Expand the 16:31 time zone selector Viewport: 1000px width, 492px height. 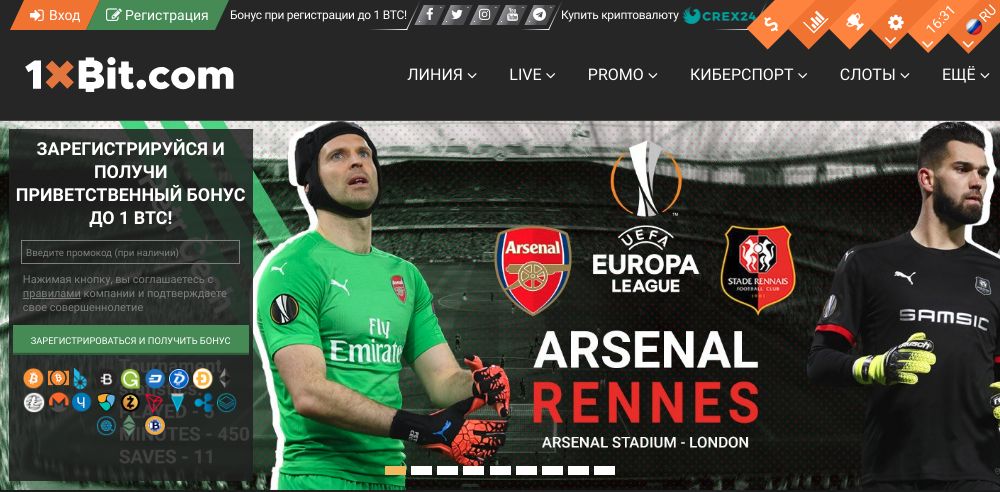[936, 24]
